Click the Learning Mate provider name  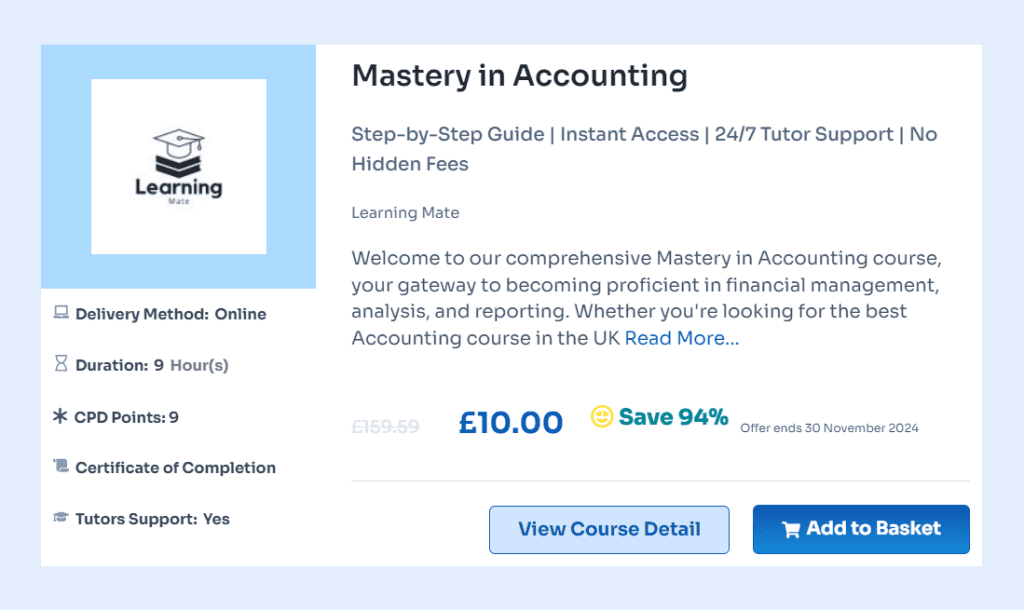coord(405,212)
